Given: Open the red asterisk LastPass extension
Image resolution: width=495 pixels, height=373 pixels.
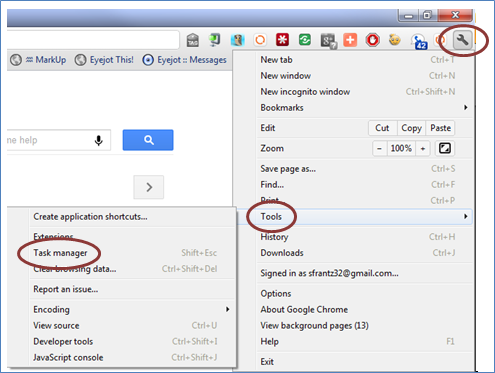Looking at the screenshot, I should pyautogui.click(x=282, y=40).
